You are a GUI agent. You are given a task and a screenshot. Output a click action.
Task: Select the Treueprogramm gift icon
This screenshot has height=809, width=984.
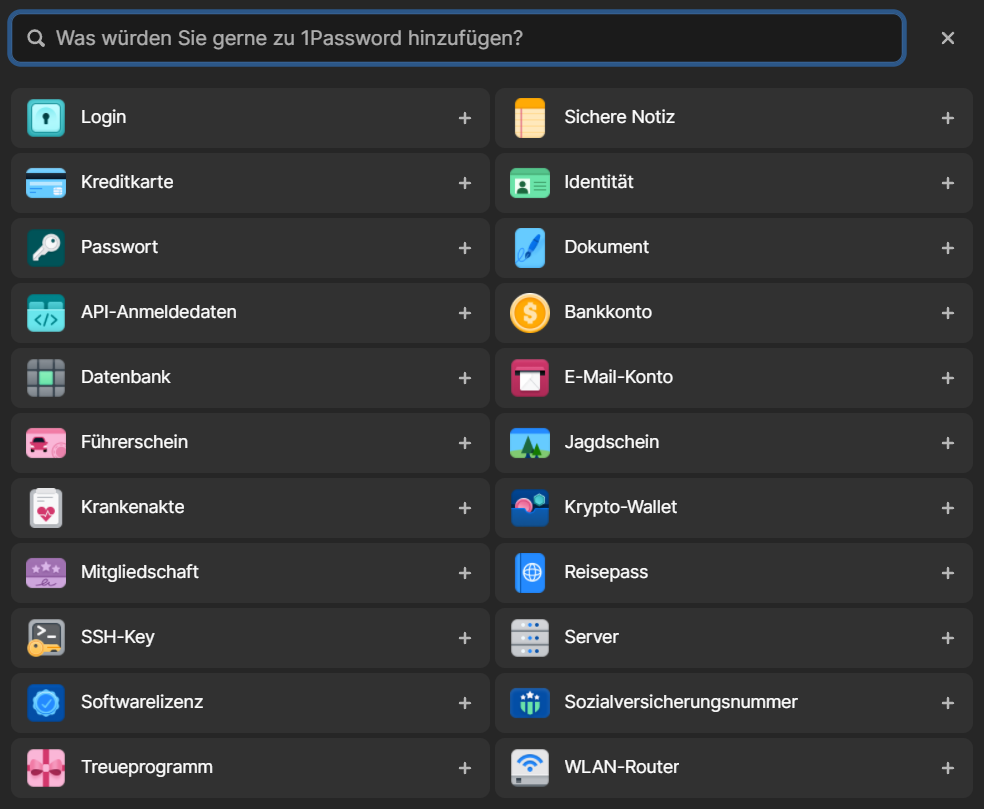coord(46,768)
